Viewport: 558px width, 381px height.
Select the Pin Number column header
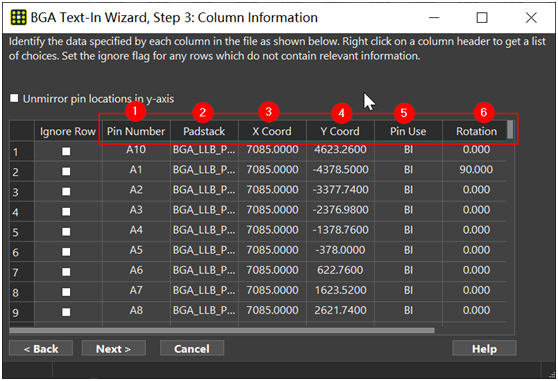click(x=136, y=131)
